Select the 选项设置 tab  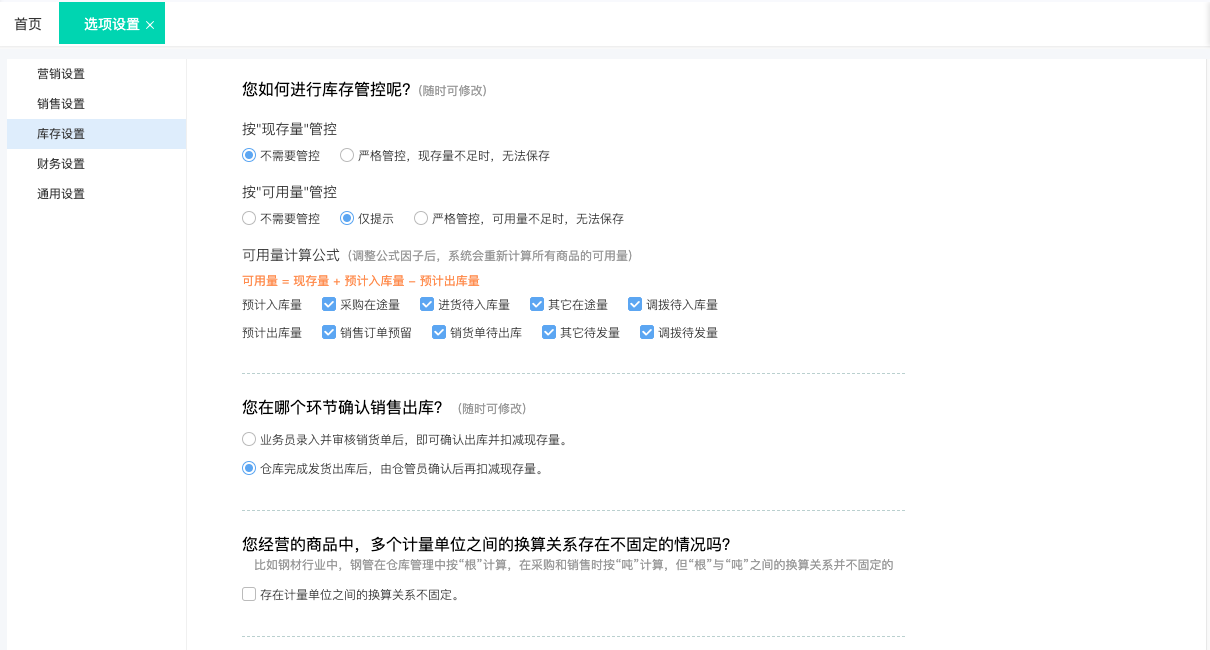click(111, 24)
